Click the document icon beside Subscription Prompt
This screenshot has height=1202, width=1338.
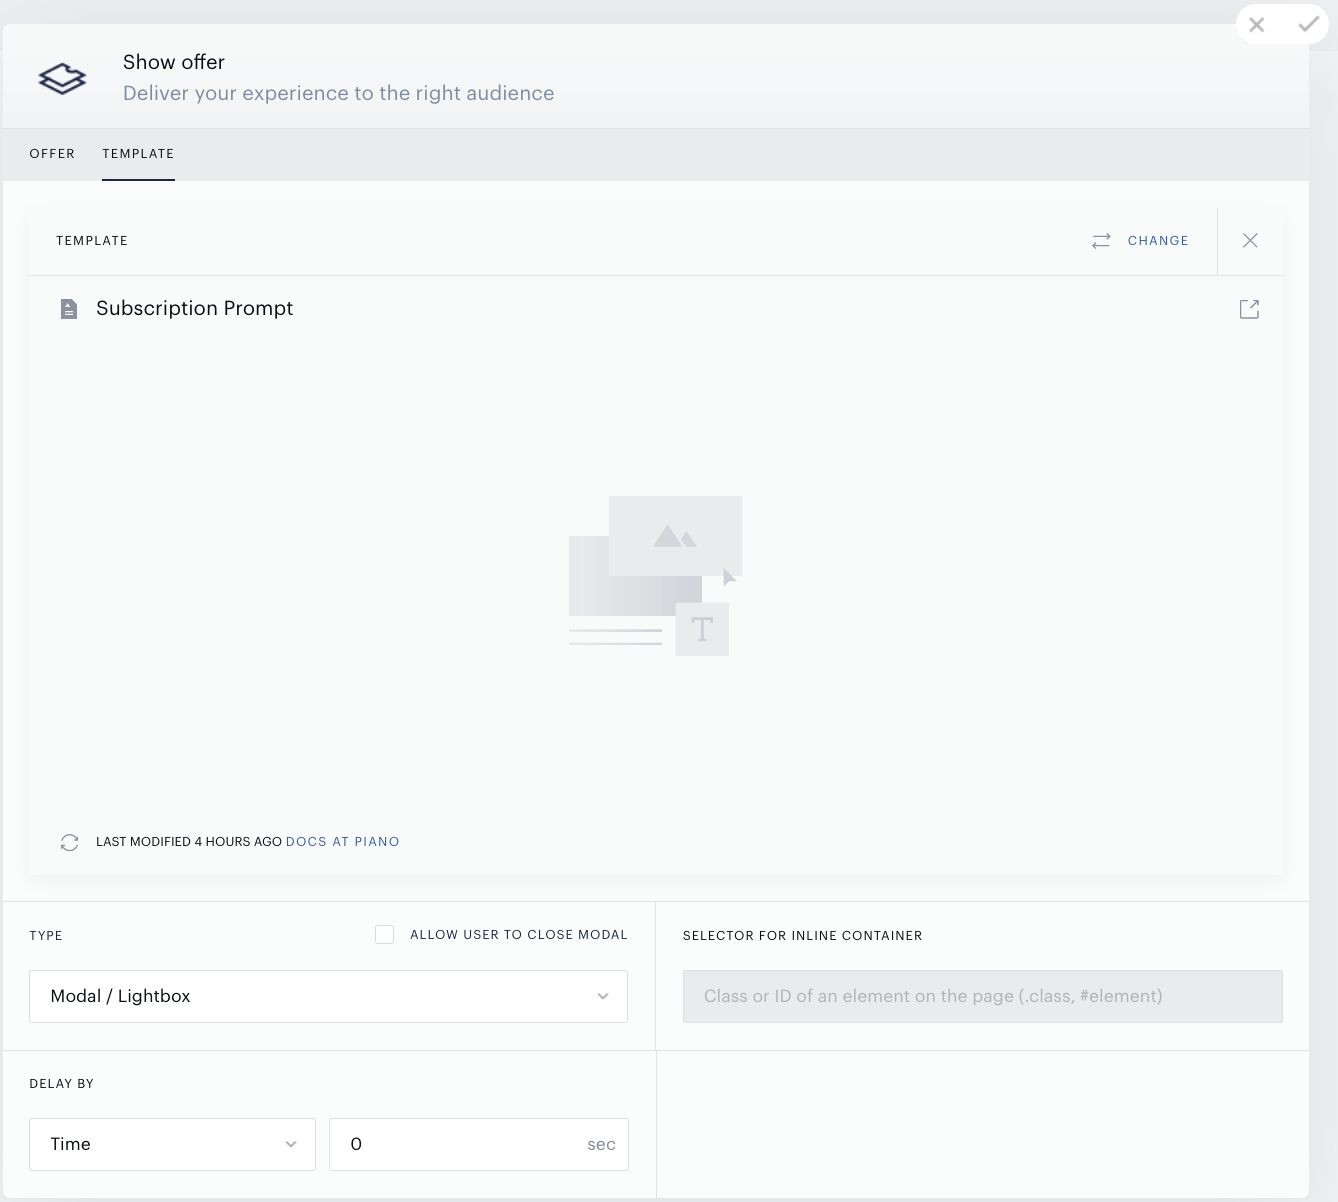(x=69, y=309)
